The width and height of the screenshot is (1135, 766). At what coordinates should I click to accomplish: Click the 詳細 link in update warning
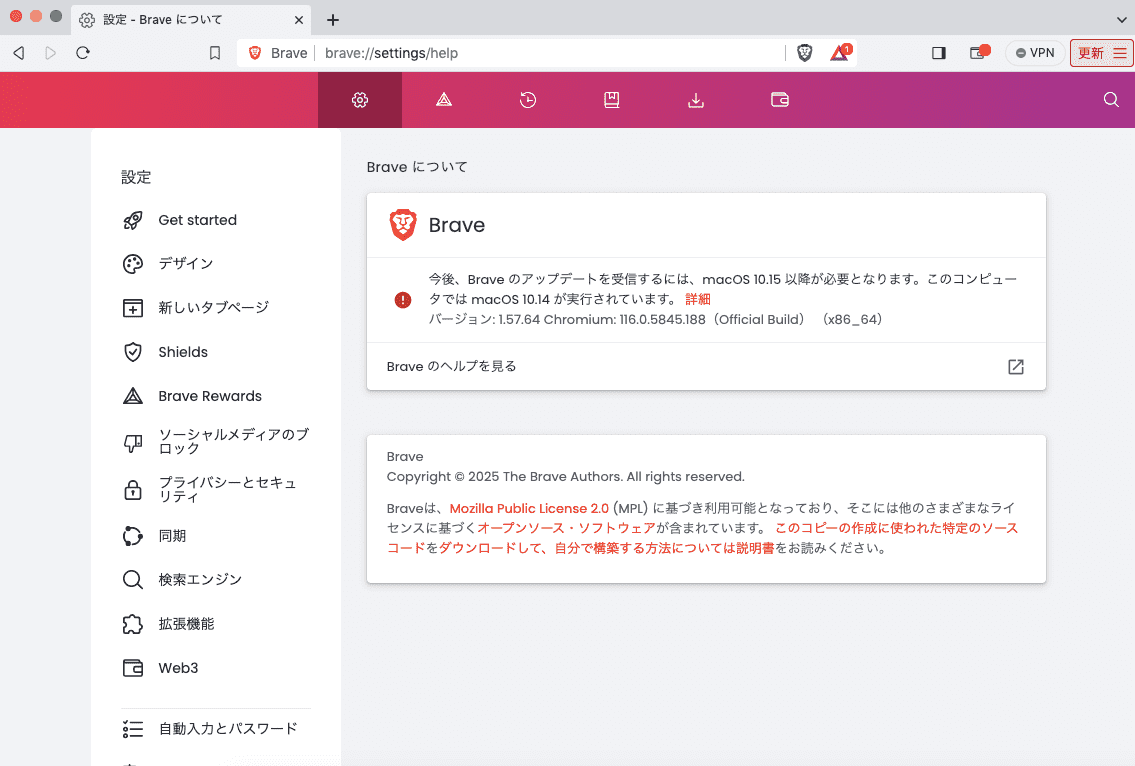(x=698, y=299)
